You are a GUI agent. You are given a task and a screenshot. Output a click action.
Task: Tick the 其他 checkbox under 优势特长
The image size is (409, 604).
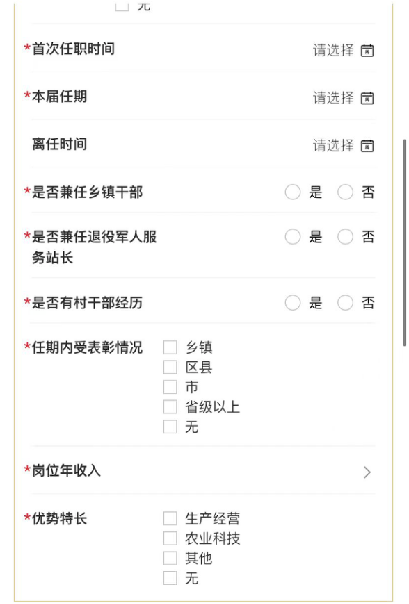pyautogui.click(x=170, y=558)
